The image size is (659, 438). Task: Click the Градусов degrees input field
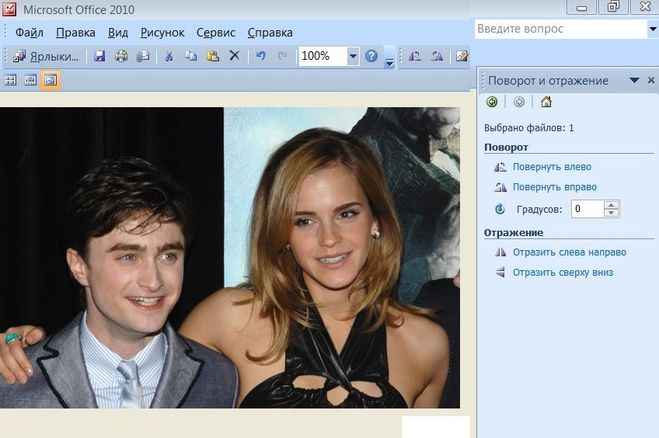tap(587, 209)
